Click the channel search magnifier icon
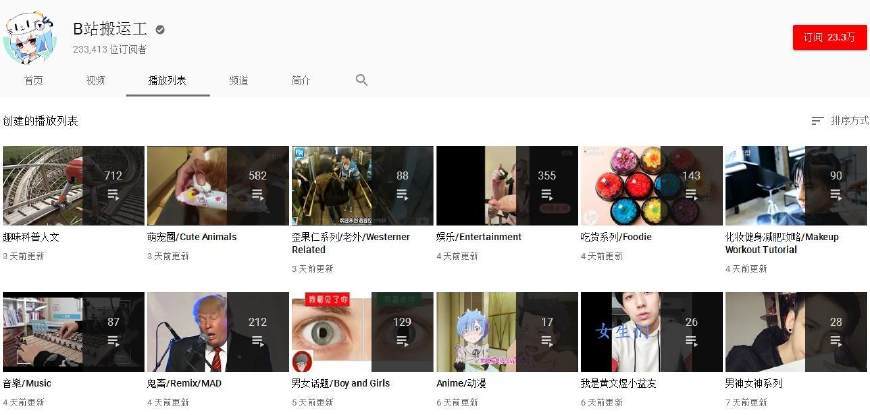 tap(362, 80)
